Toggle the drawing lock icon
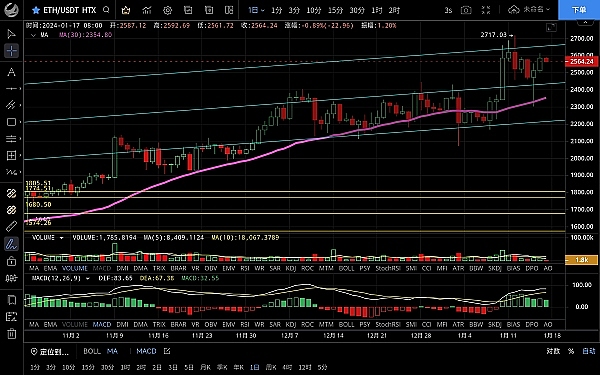This screenshot has width=600, height=375. (x=11, y=261)
